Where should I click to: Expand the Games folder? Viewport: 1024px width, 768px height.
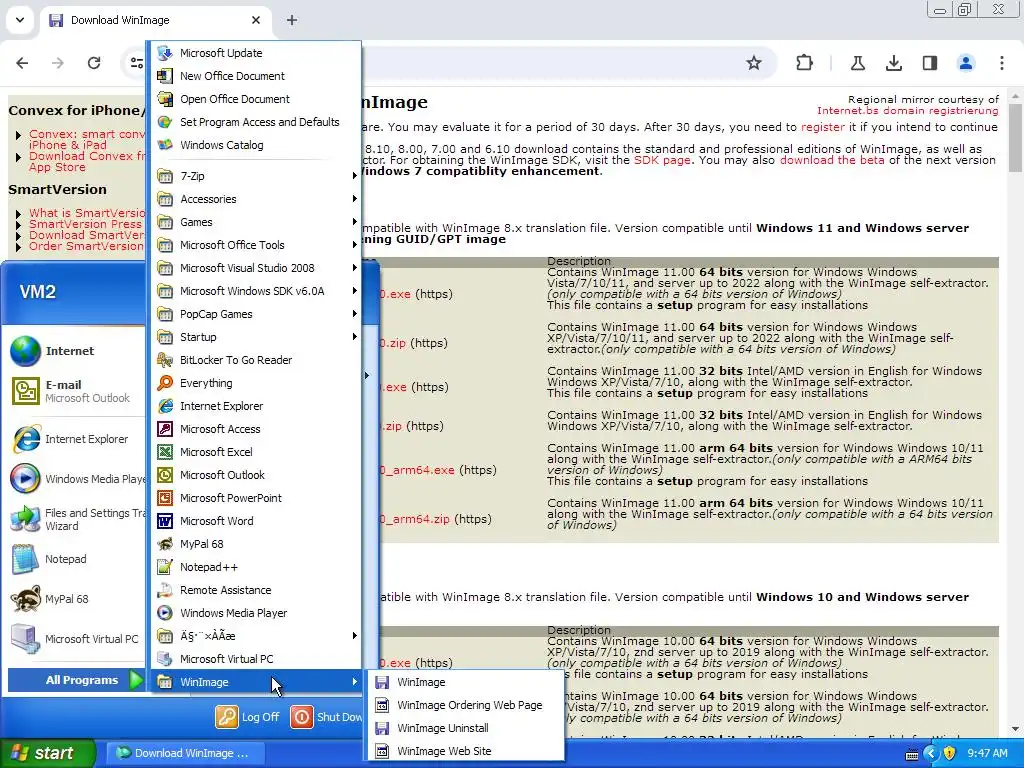click(256, 222)
